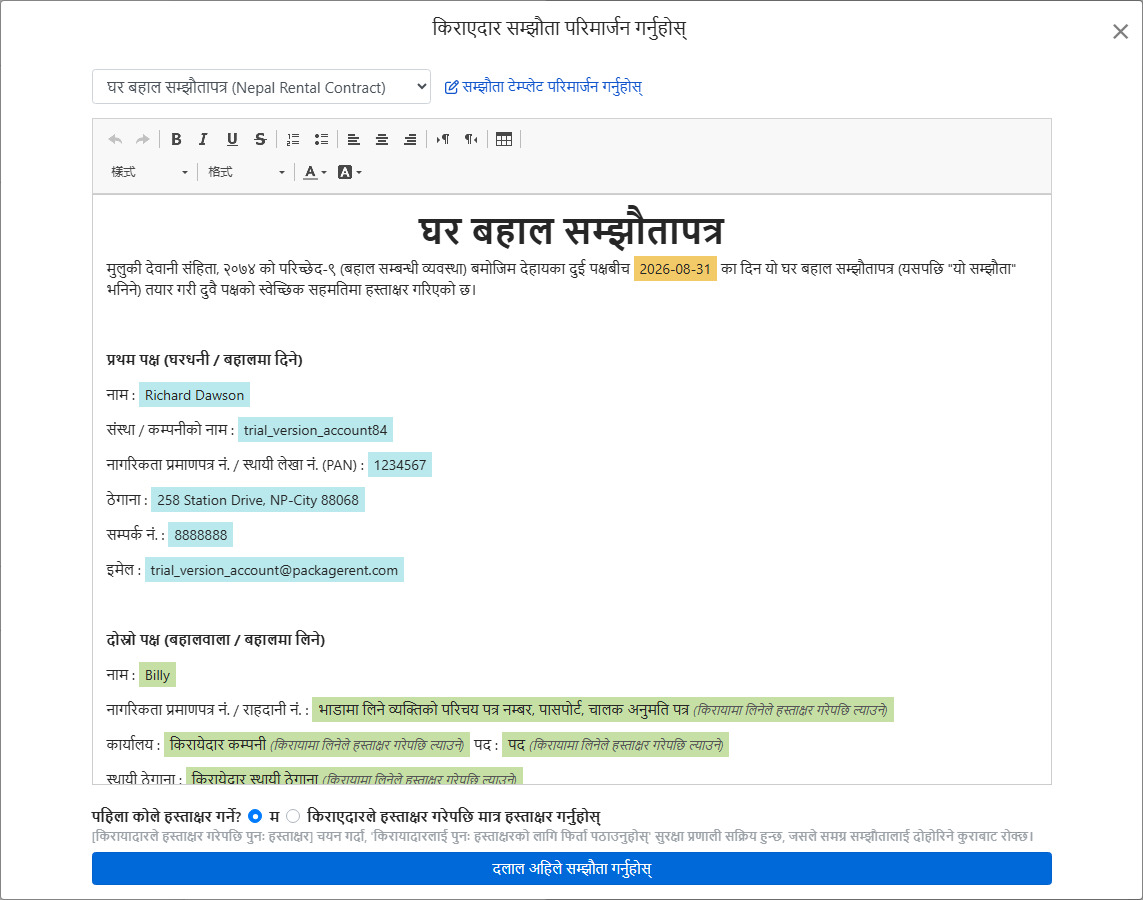Select the 'म' sign-first radio option

(x=254, y=816)
